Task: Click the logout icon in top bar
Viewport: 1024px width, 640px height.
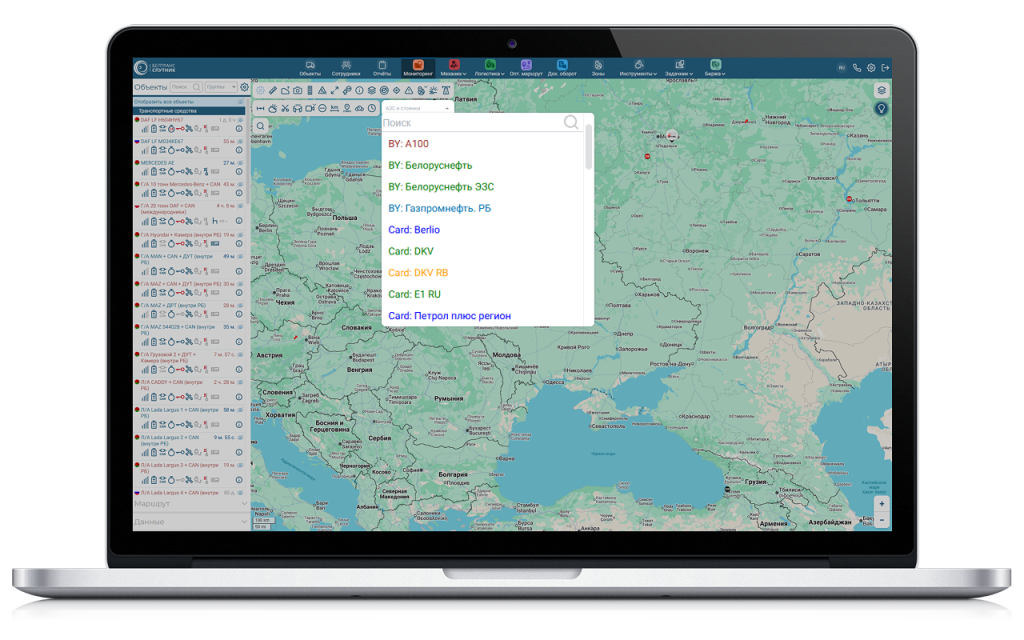Action: pyautogui.click(x=885, y=68)
